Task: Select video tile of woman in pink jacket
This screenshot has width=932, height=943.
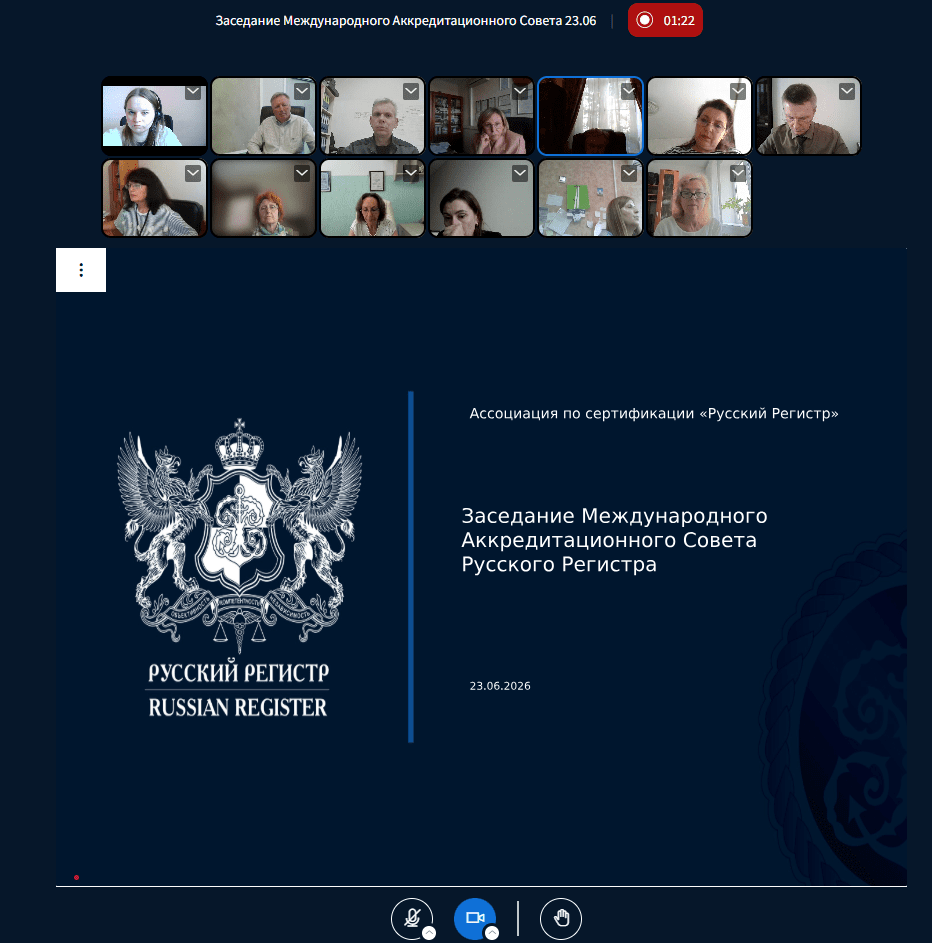Action: 481,116
